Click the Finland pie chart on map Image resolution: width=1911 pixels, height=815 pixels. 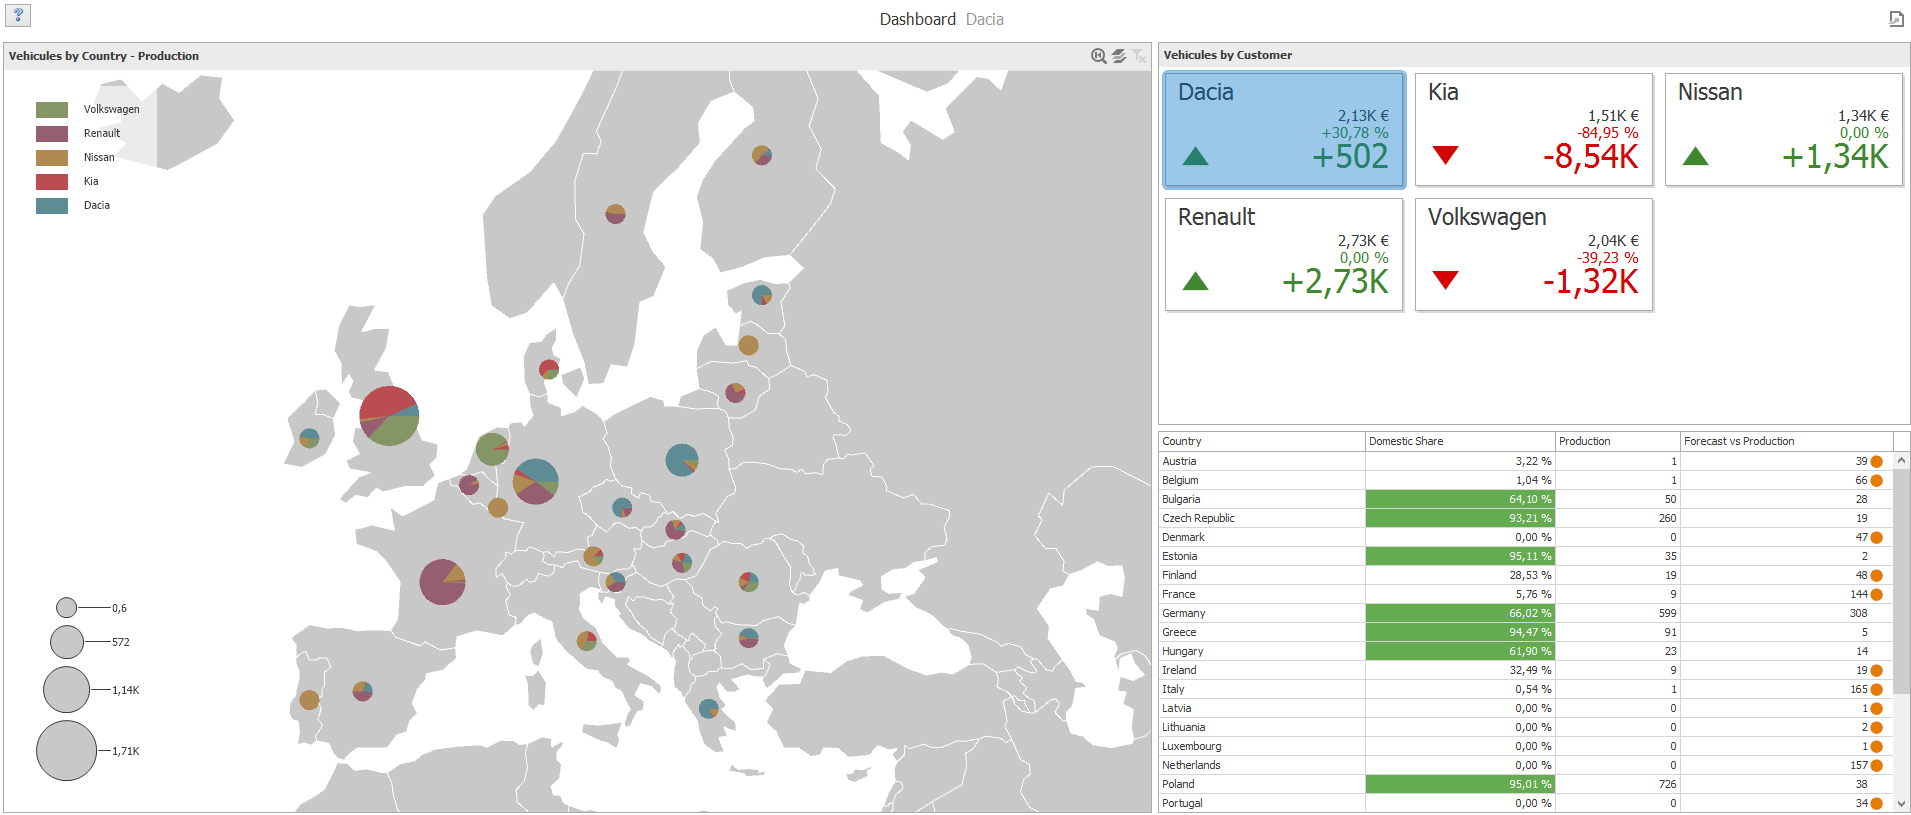762,155
